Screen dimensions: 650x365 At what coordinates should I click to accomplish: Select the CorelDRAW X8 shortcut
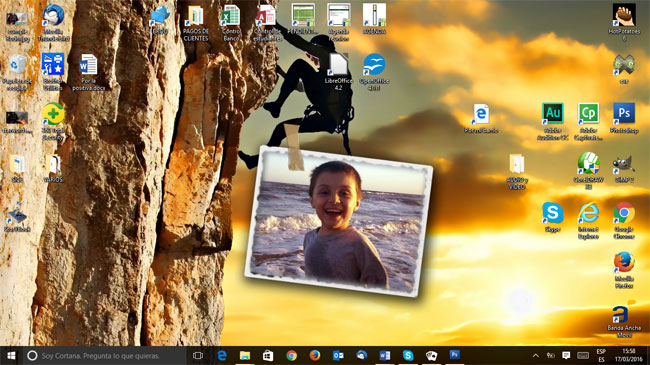(588, 171)
